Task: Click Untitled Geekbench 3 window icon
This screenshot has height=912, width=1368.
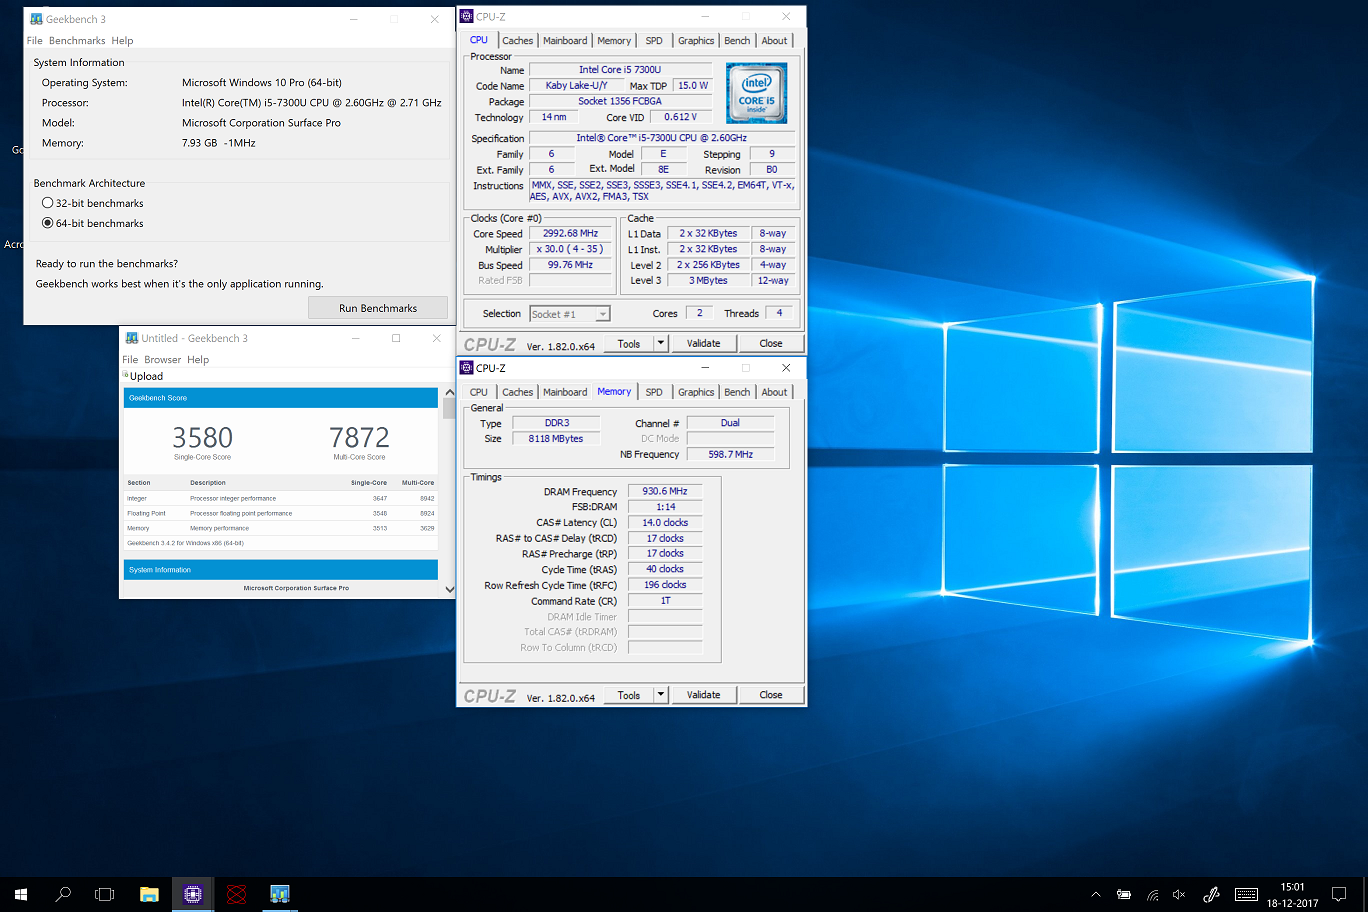Action: [x=132, y=338]
